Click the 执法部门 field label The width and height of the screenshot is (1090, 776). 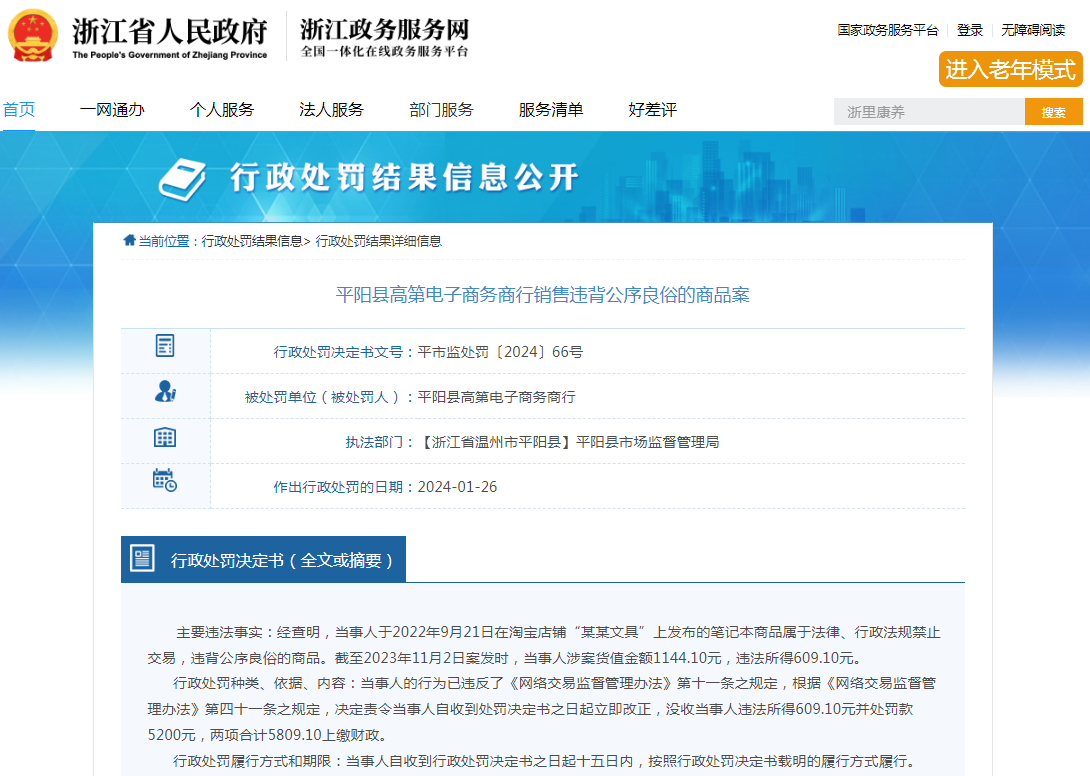pos(374,442)
